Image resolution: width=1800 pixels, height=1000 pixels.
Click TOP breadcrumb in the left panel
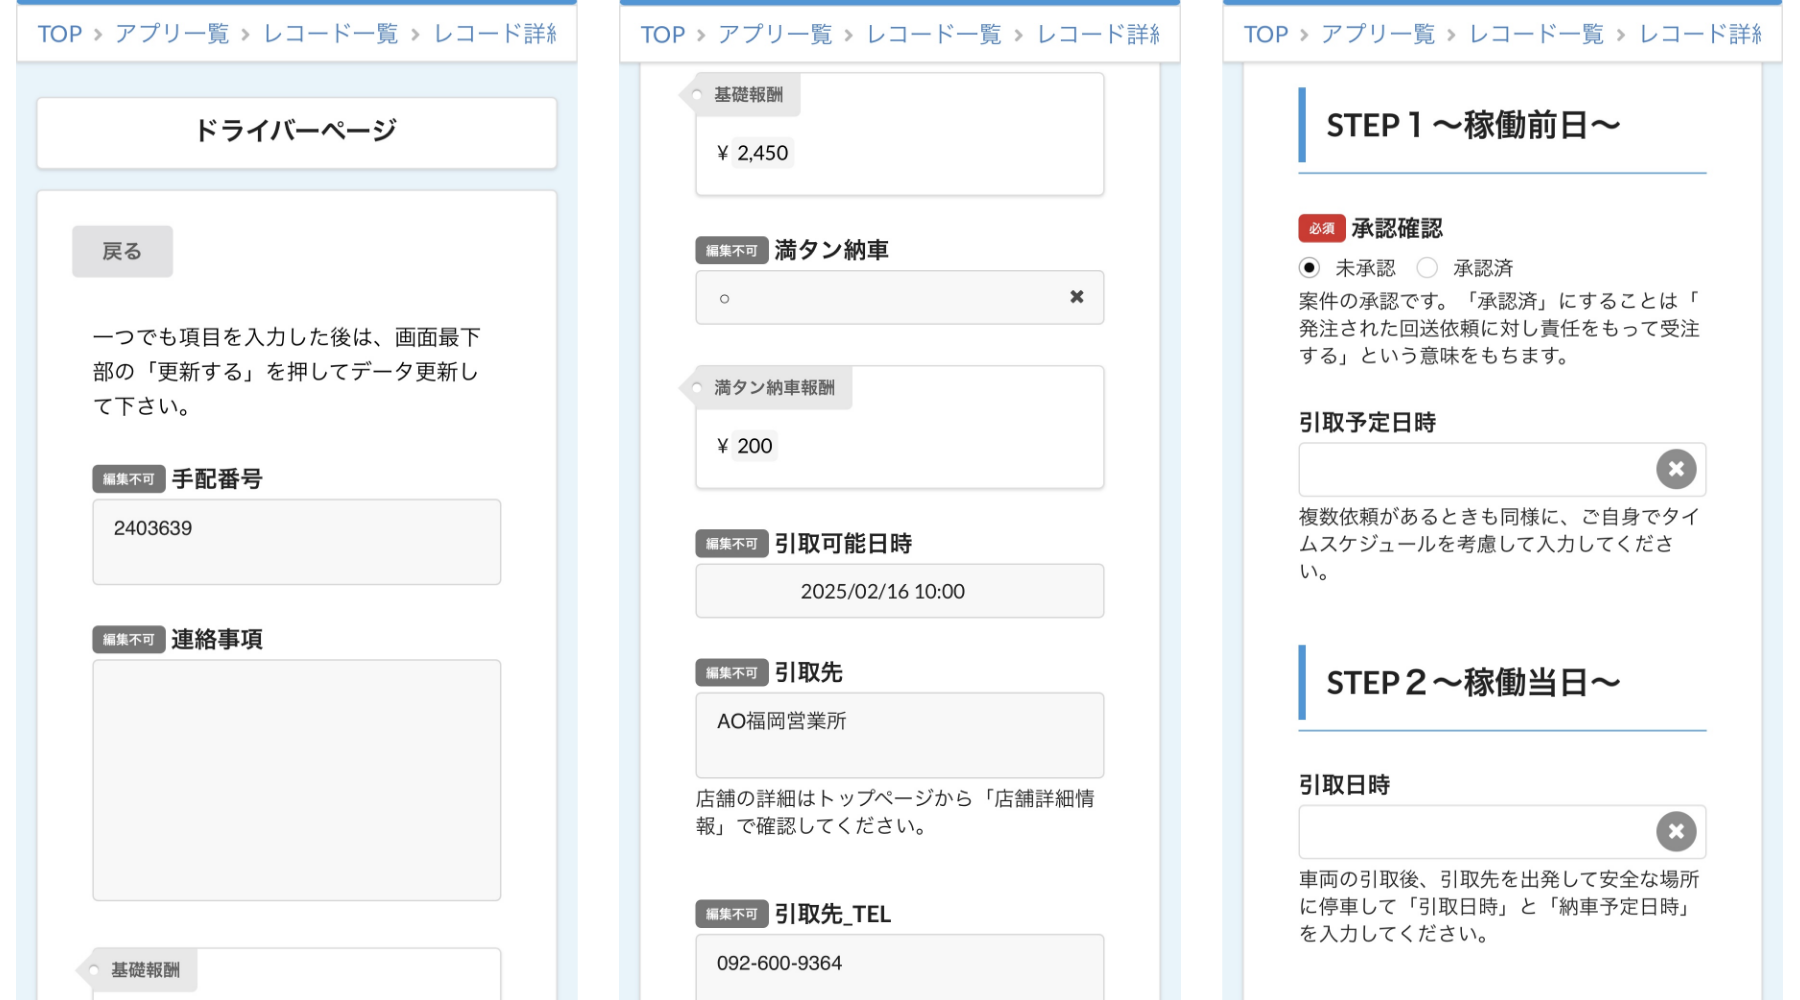tap(60, 34)
